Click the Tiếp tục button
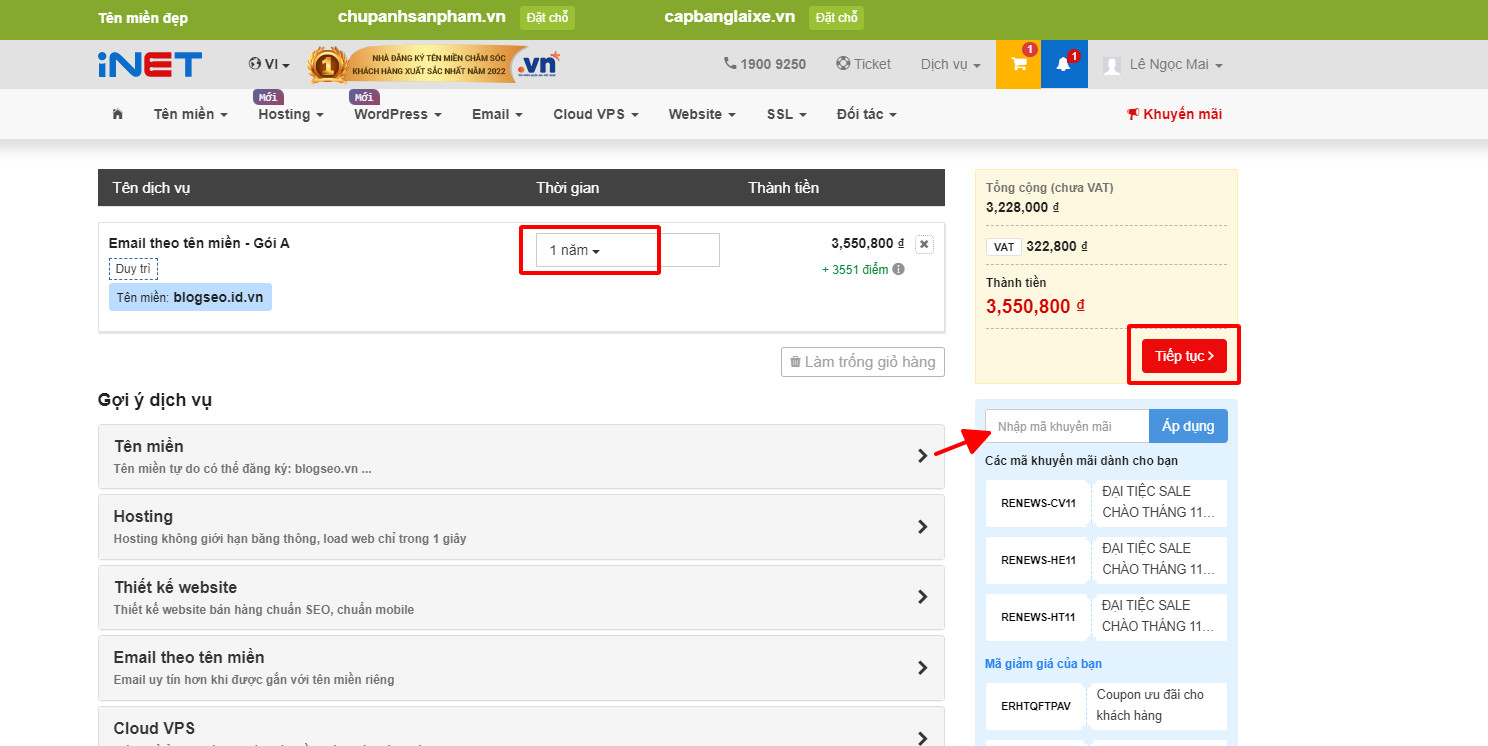Image resolution: width=1488 pixels, height=746 pixels. click(x=1184, y=354)
